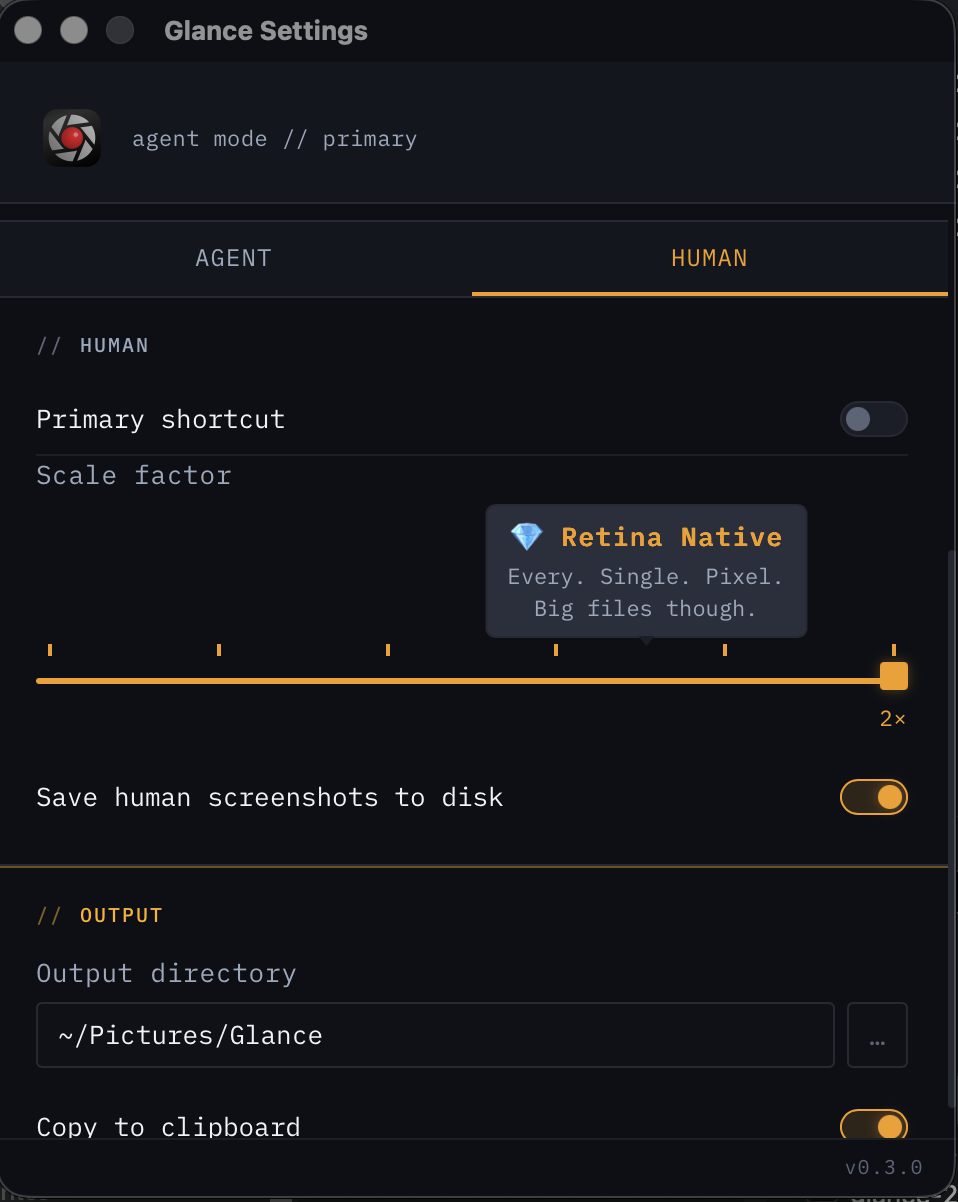Switch to the AGENT tab

click(234, 258)
